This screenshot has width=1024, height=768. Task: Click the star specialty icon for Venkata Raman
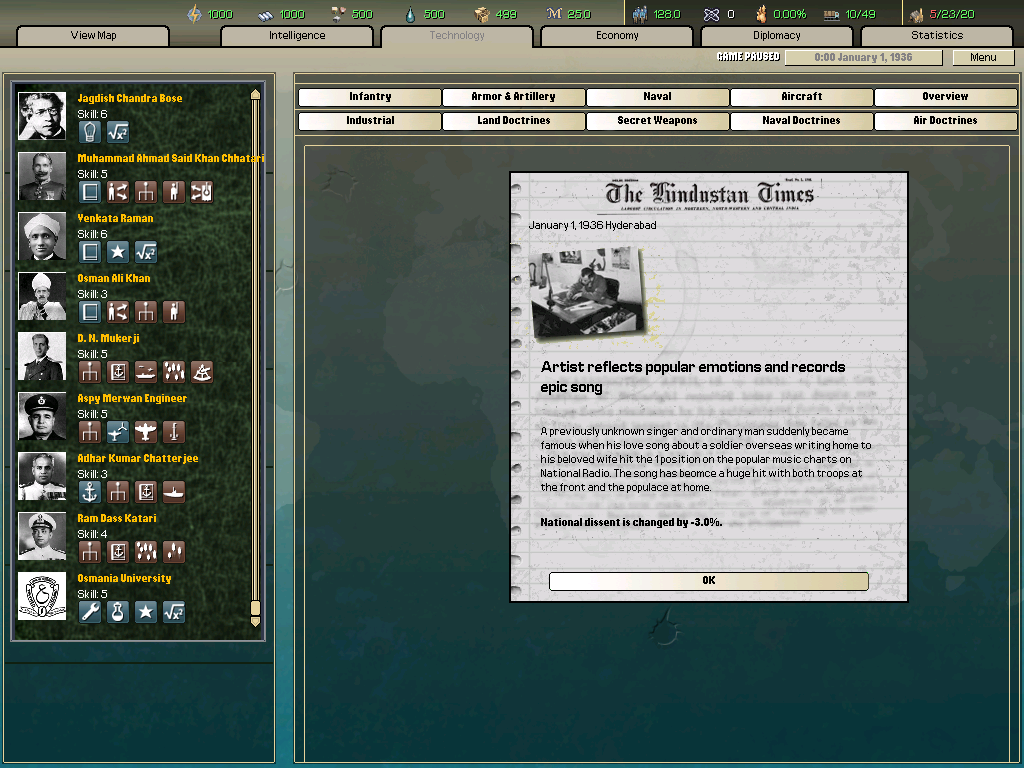tap(118, 252)
